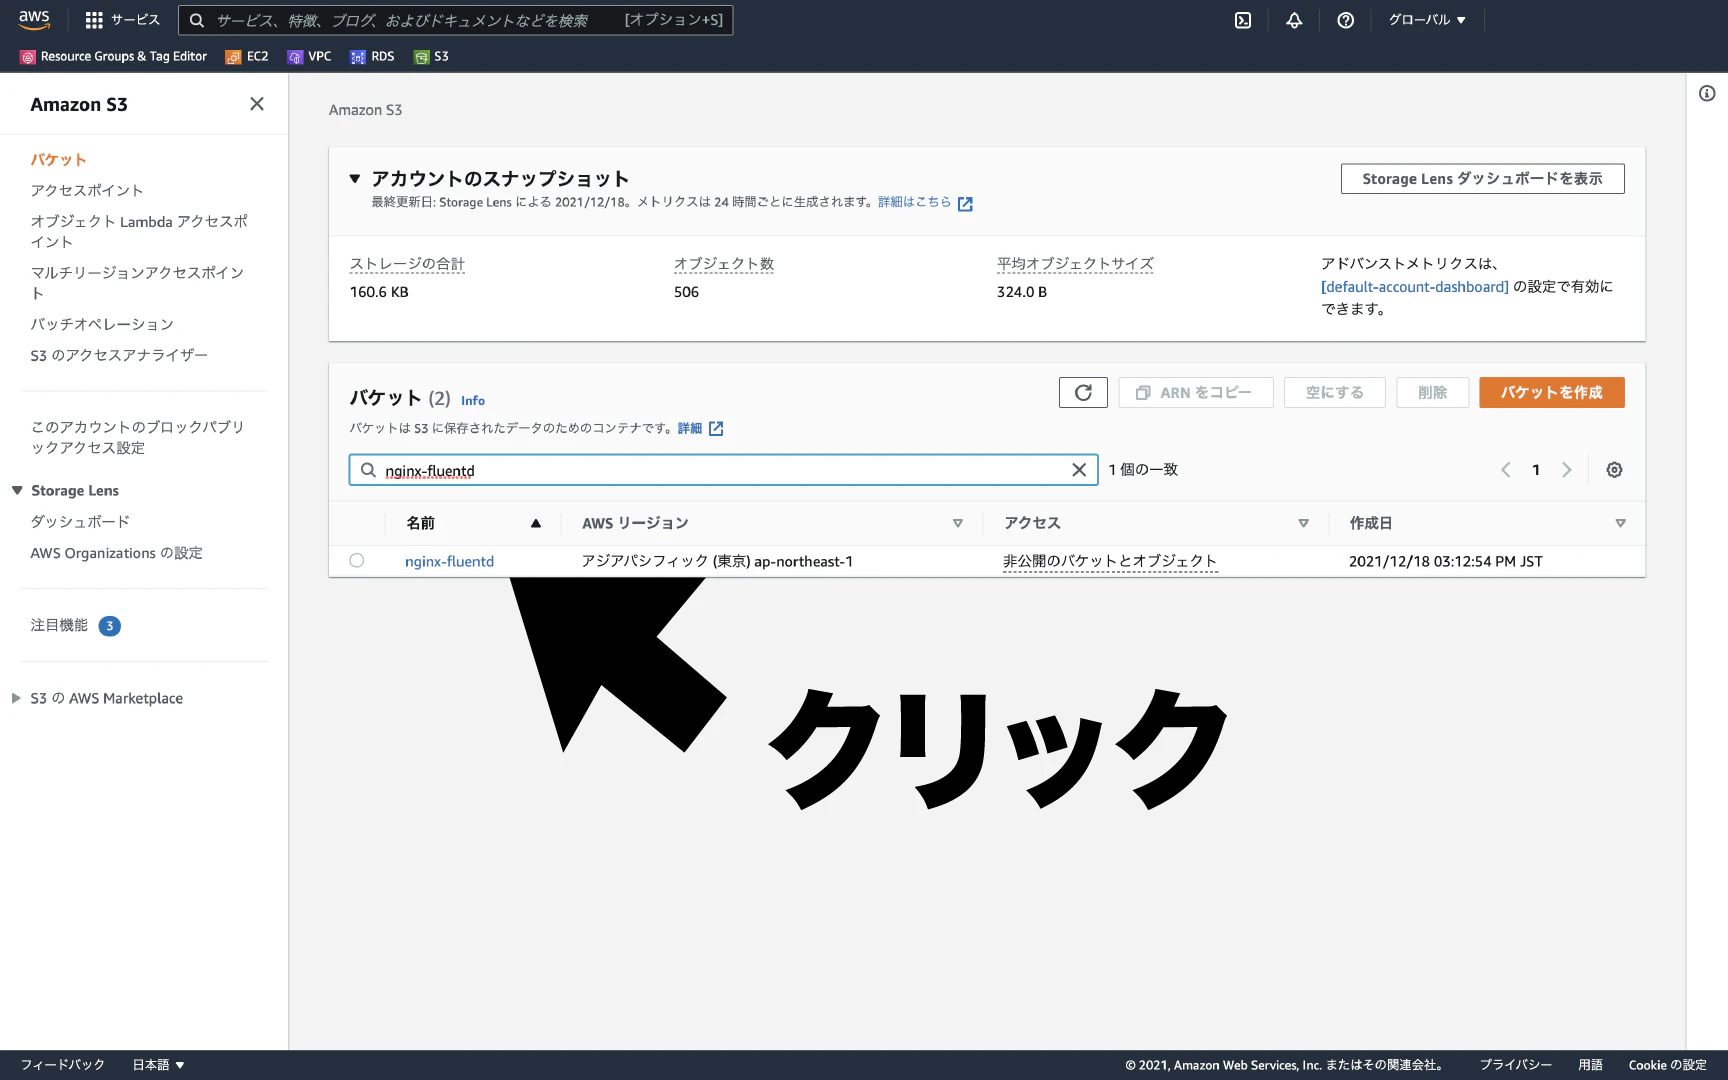The width and height of the screenshot is (1728, 1080).
Task: Collapse the アカウントのスナップショット section
Action: point(354,179)
